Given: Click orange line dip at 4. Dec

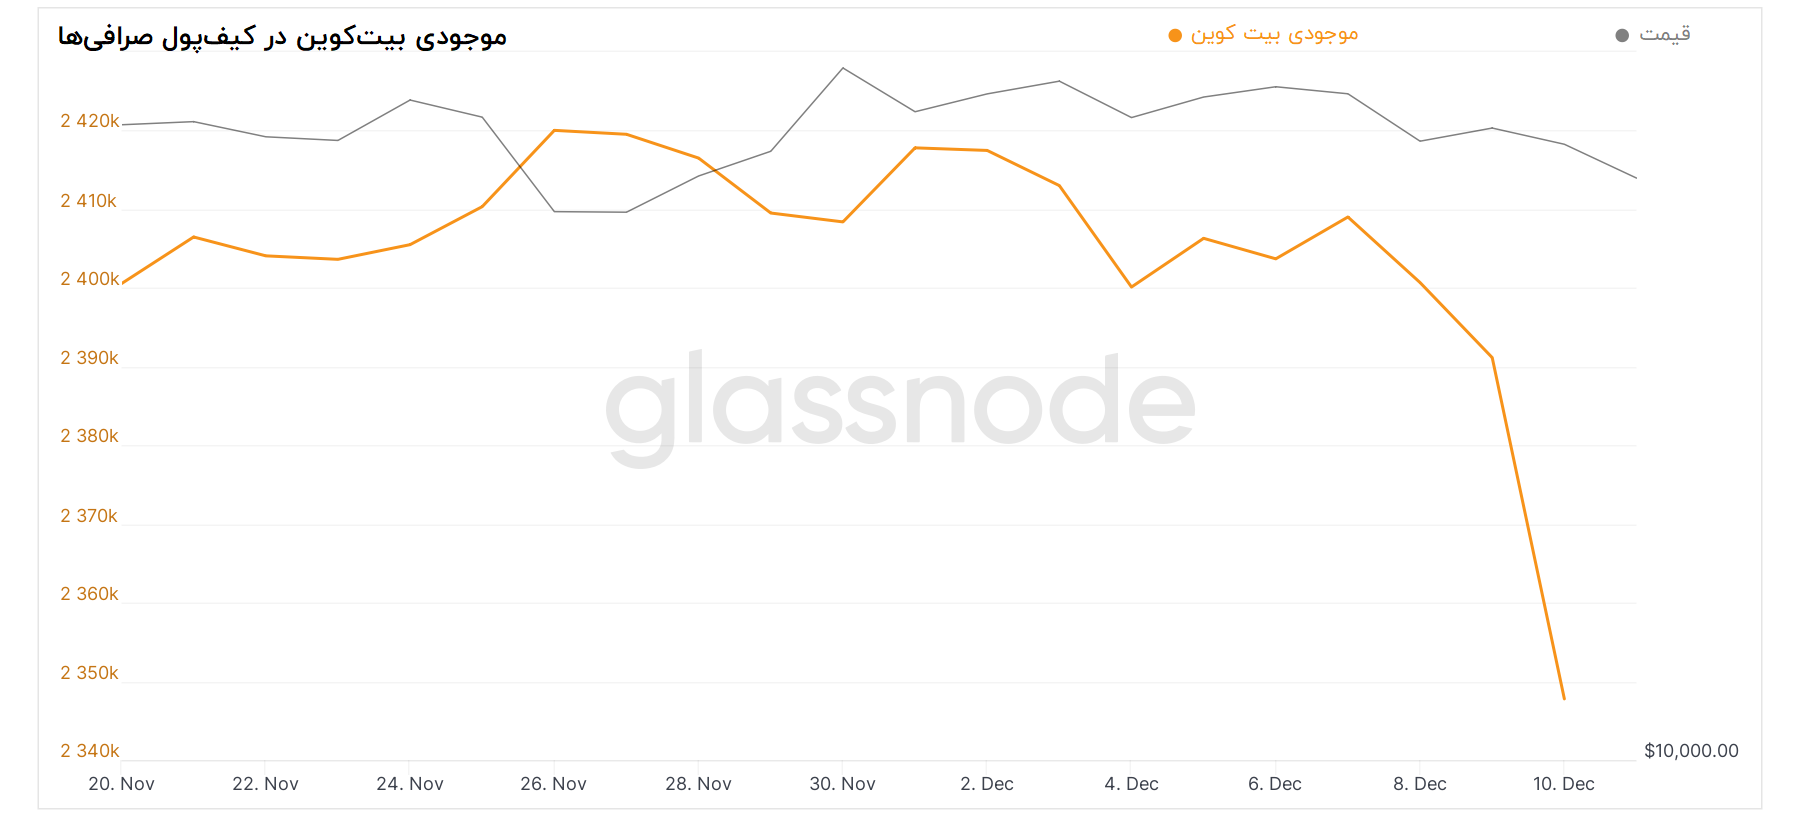Looking at the screenshot, I should [1132, 287].
